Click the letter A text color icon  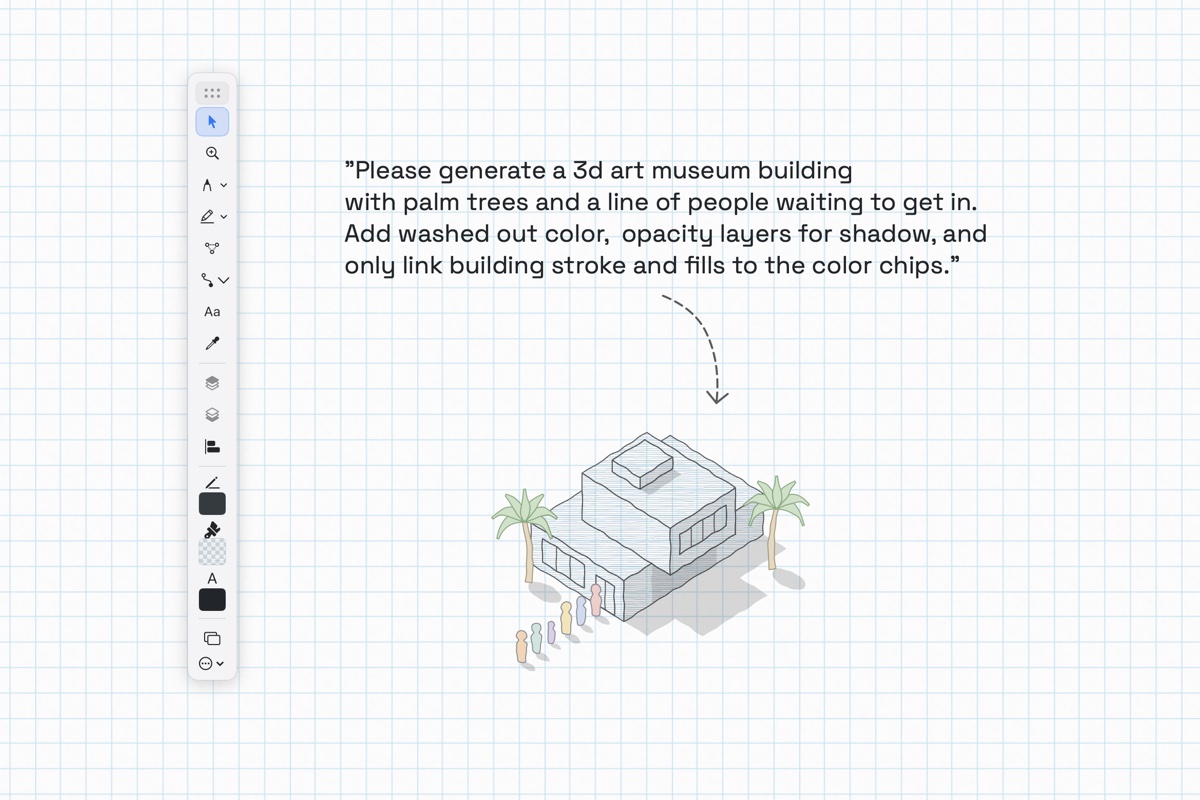click(212, 579)
